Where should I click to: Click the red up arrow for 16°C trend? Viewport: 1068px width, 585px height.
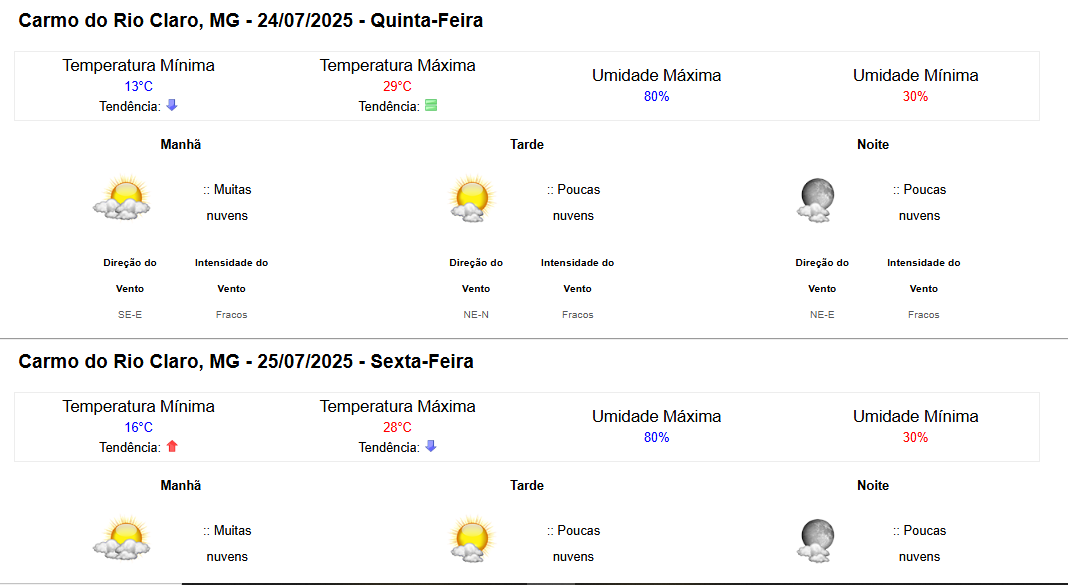(x=172, y=446)
